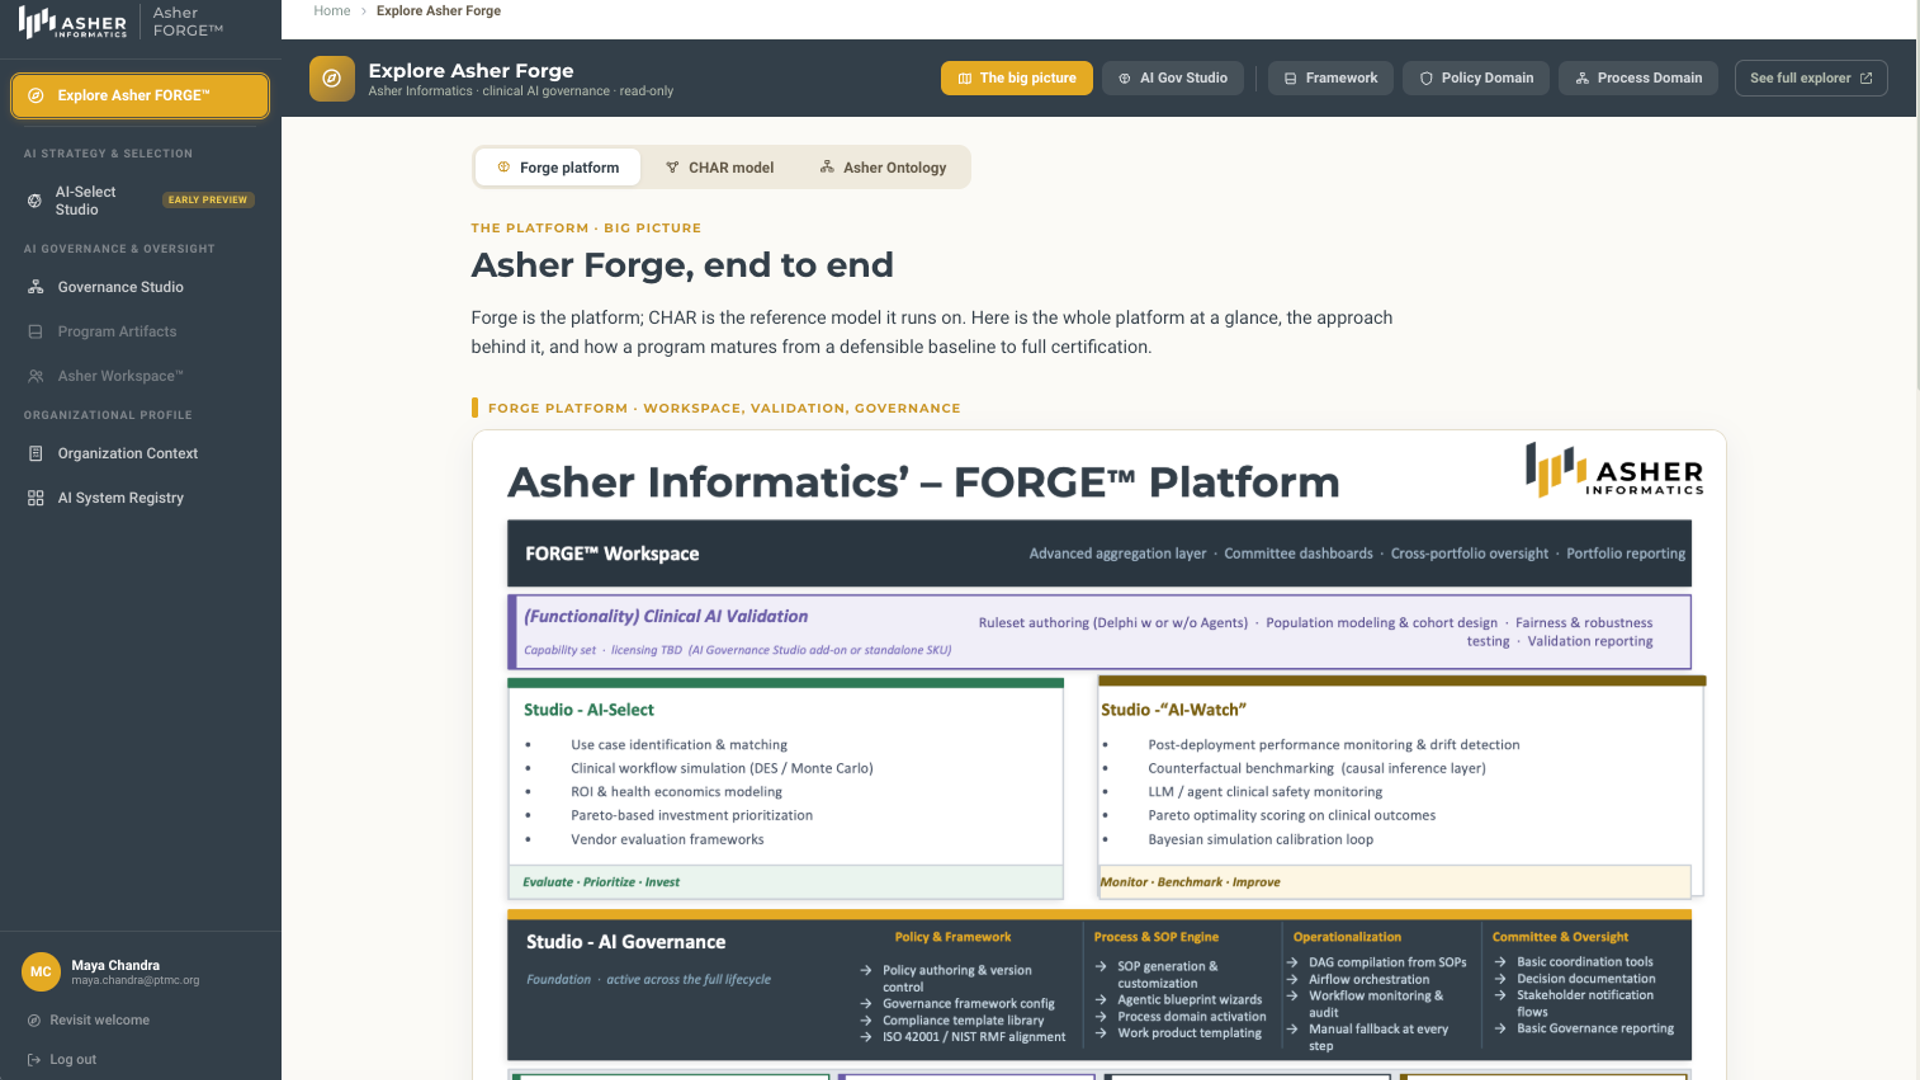
Task: Click the Policy Domain shield icon
Action: pyautogui.click(x=1426, y=78)
